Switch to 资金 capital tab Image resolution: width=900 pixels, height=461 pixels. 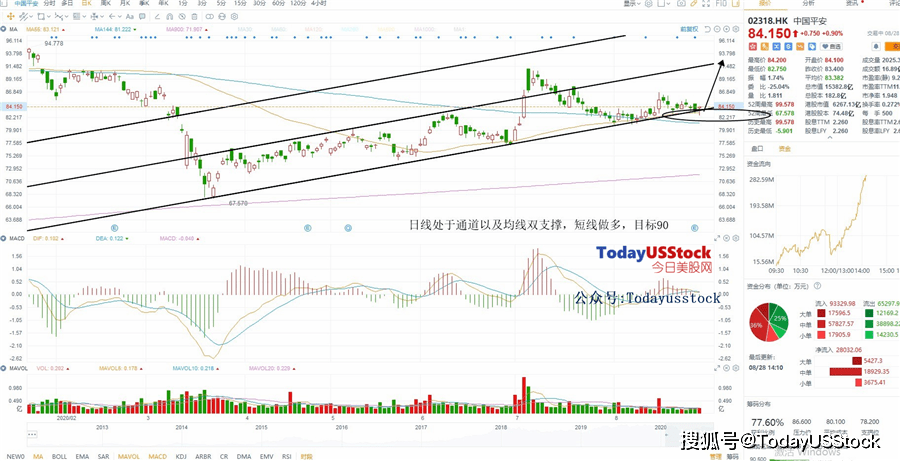(784, 149)
